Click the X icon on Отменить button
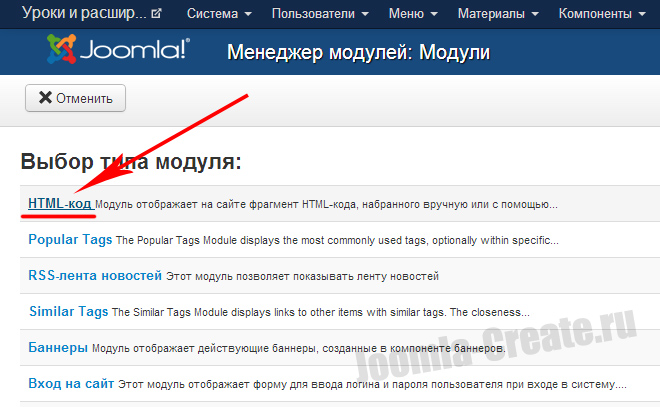This screenshot has height=407, width=660. tap(44, 98)
